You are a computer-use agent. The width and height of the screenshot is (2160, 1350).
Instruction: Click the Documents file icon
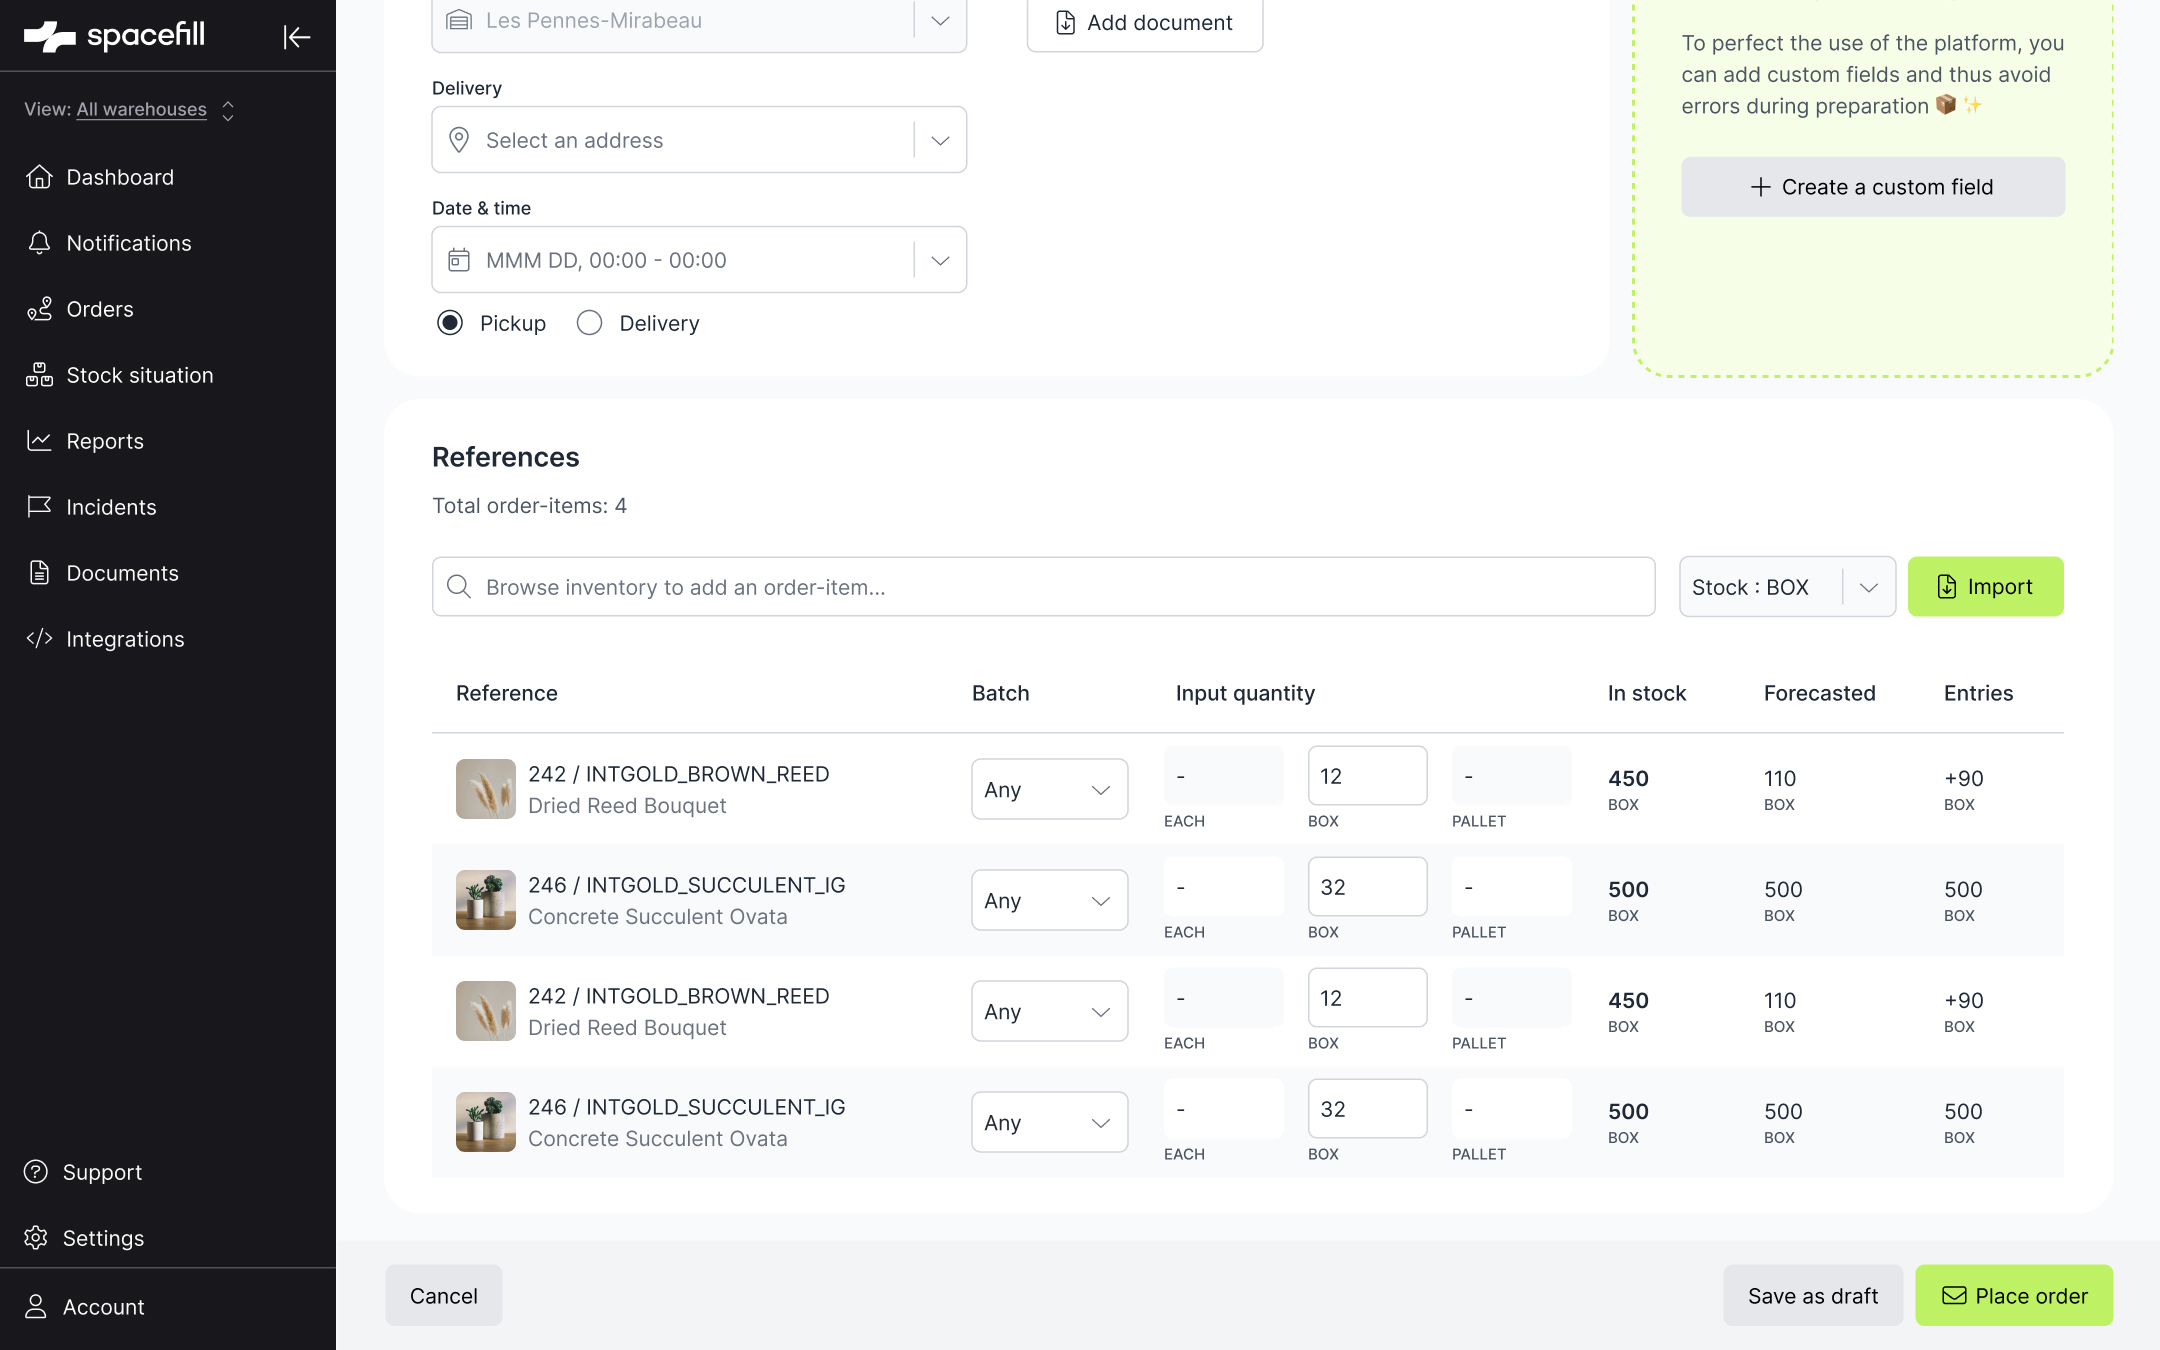pos(39,573)
